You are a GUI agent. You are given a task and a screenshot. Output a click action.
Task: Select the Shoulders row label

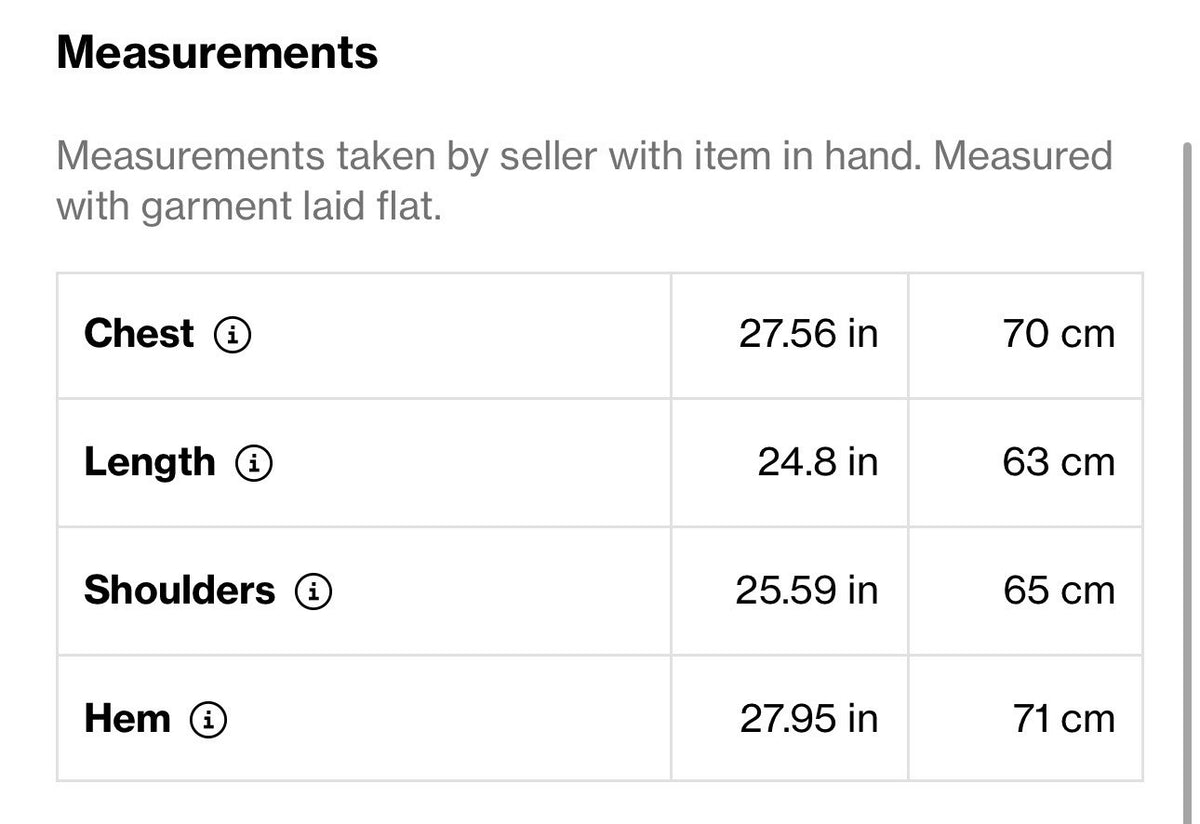click(x=179, y=591)
